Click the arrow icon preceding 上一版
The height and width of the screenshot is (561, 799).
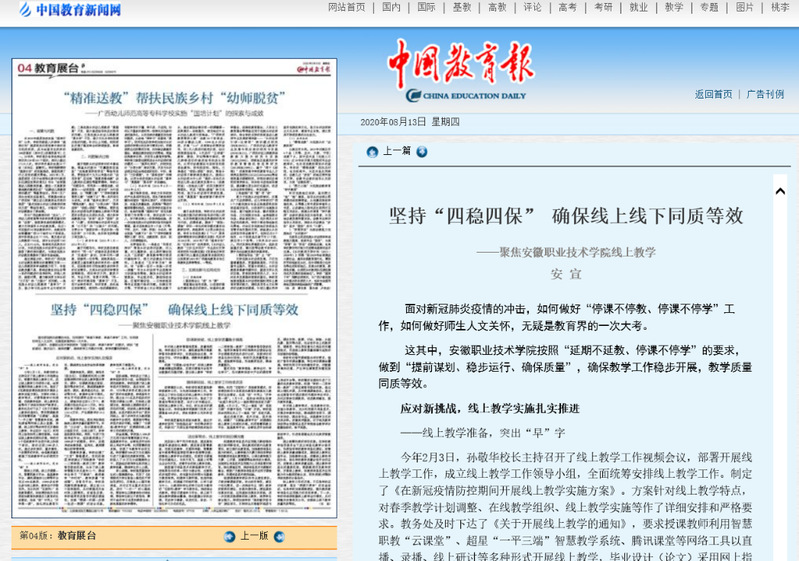[228, 536]
